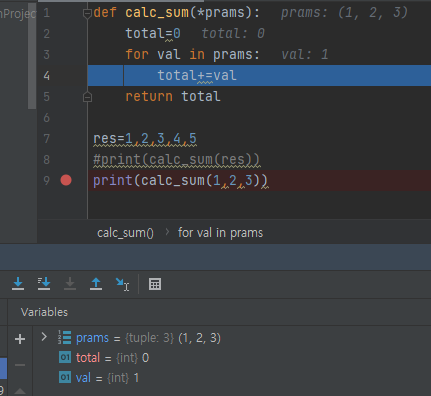Screen dimensions: 431x396
Task: Click the 'for val in prams' breadcrumb
Action: tap(220, 233)
